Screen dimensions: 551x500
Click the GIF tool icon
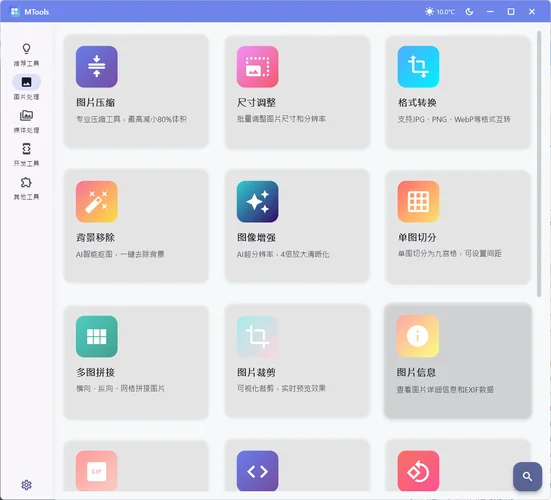pyautogui.click(x=97, y=471)
